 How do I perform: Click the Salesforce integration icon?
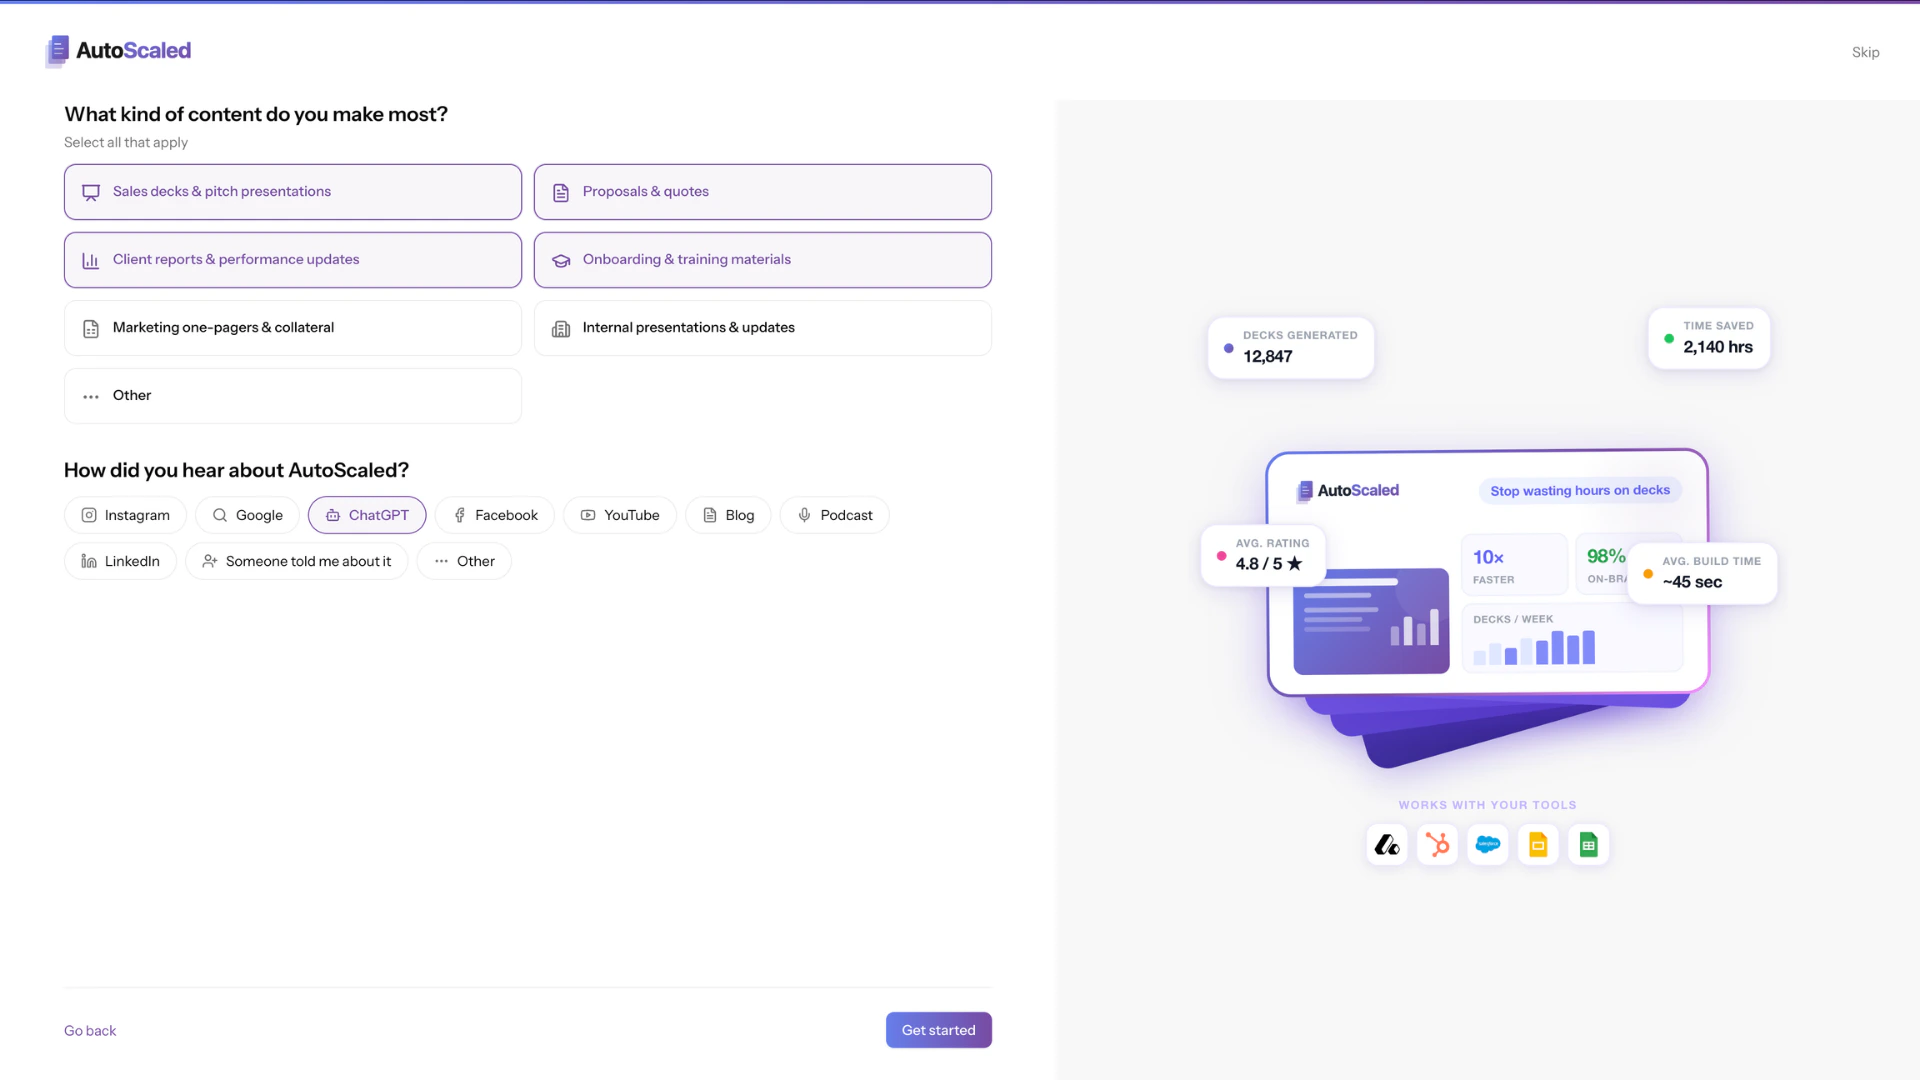coord(1487,844)
